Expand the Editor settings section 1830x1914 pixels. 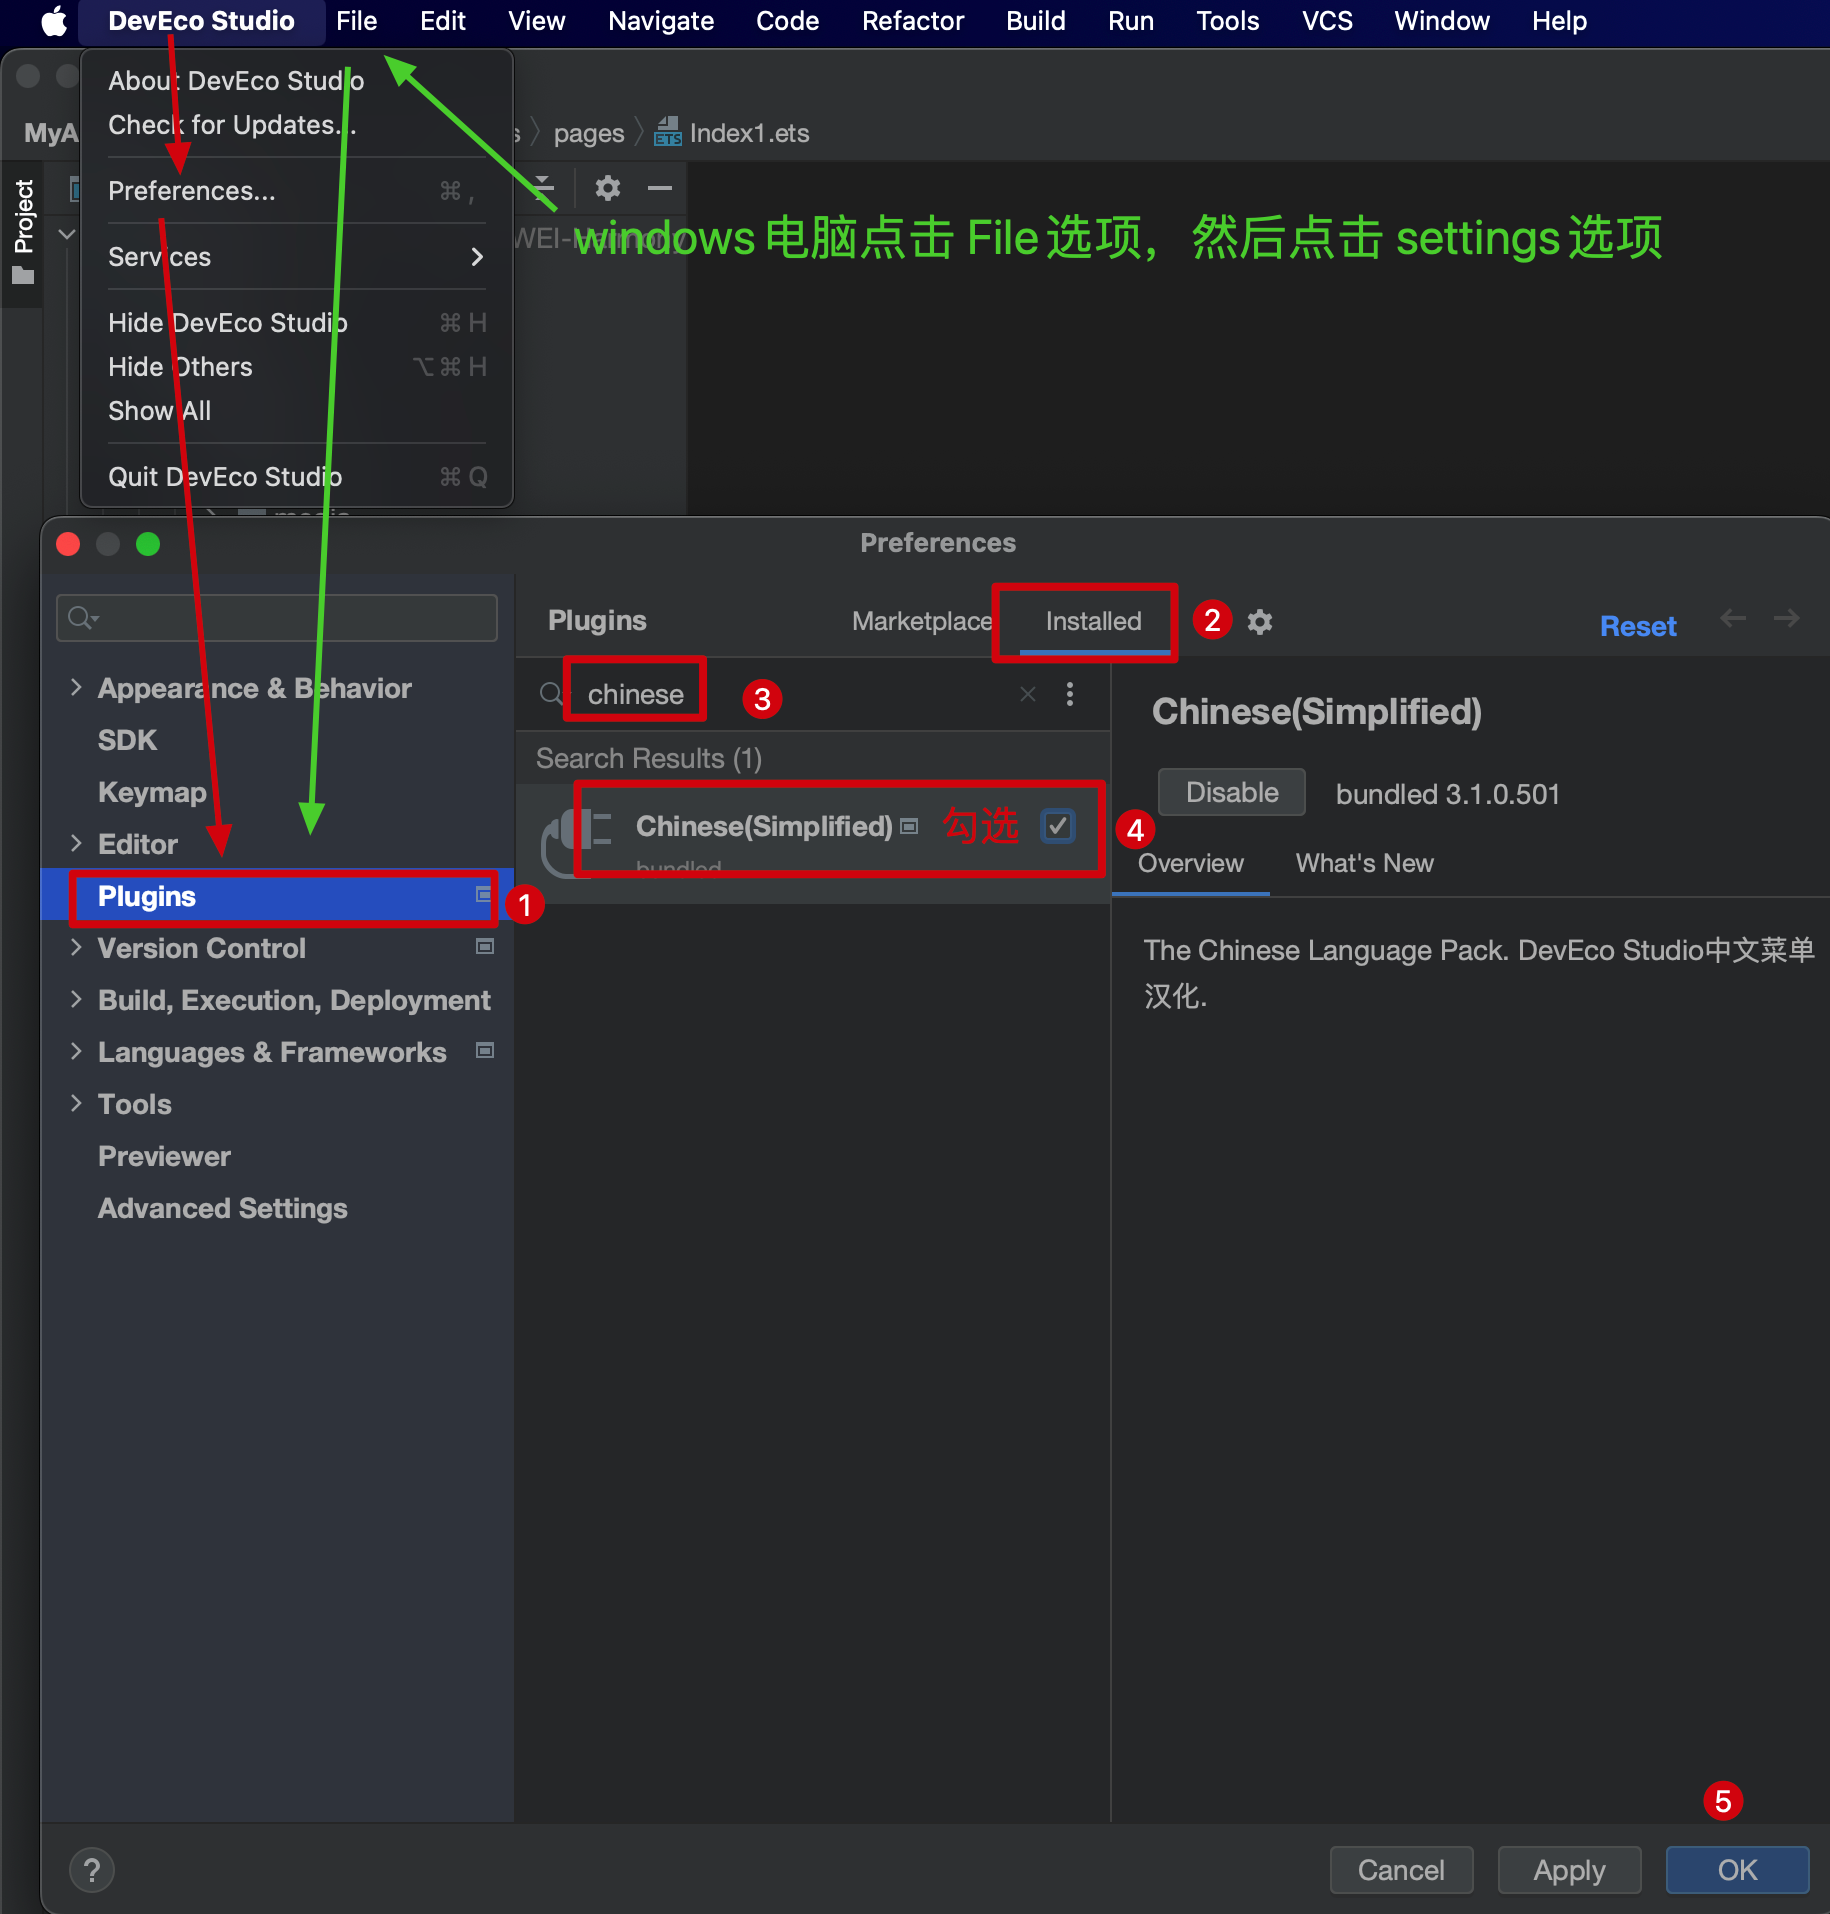(x=76, y=843)
